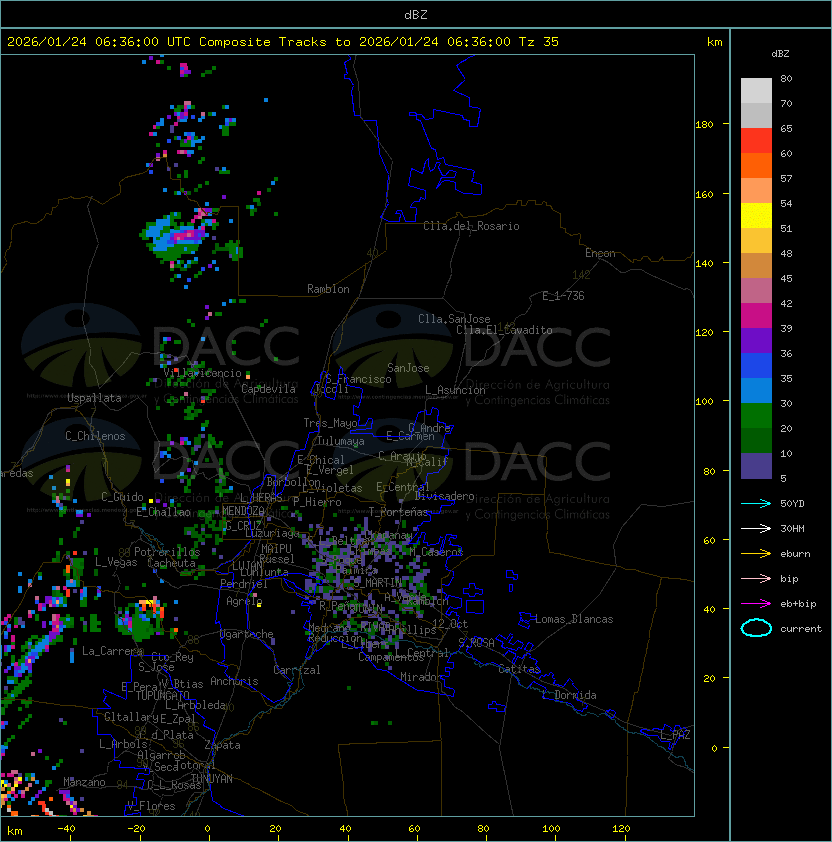
Task: Pick the red 60–65 dBZ swatch
Action: (756, 141)
